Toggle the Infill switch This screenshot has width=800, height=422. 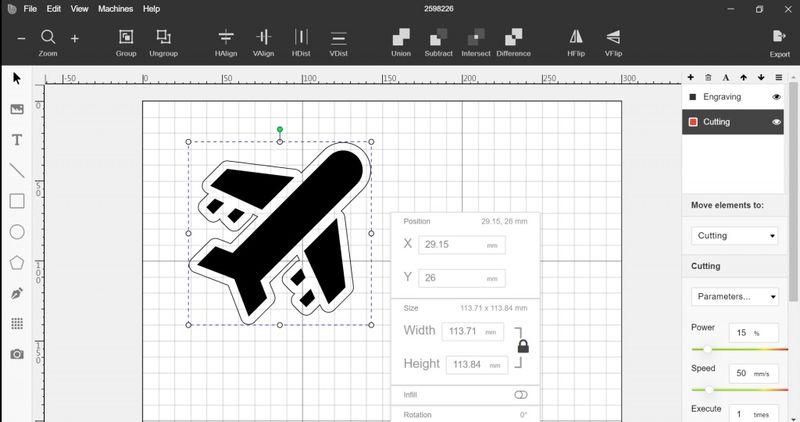pos(521,395)
